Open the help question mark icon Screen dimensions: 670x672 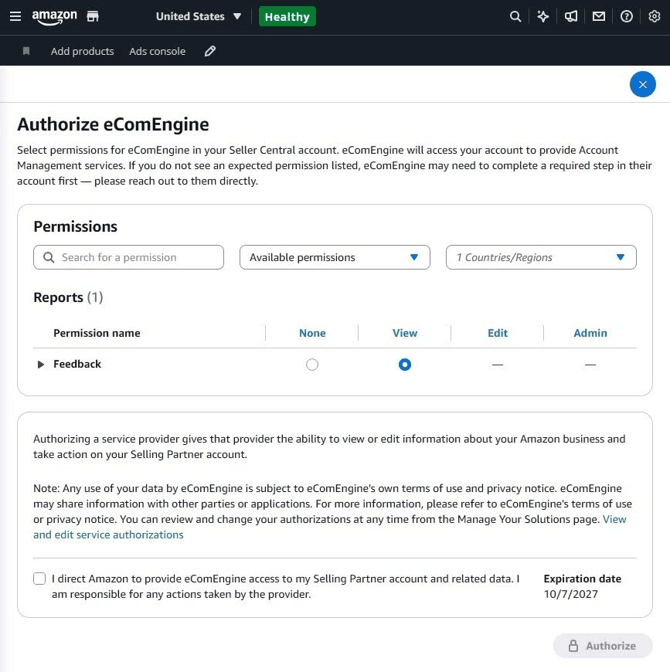point(626,16)
